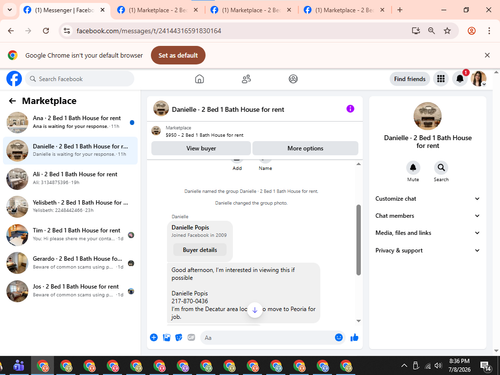Expand Chat members section
500x375 pixels.
(x=428, y=216)
